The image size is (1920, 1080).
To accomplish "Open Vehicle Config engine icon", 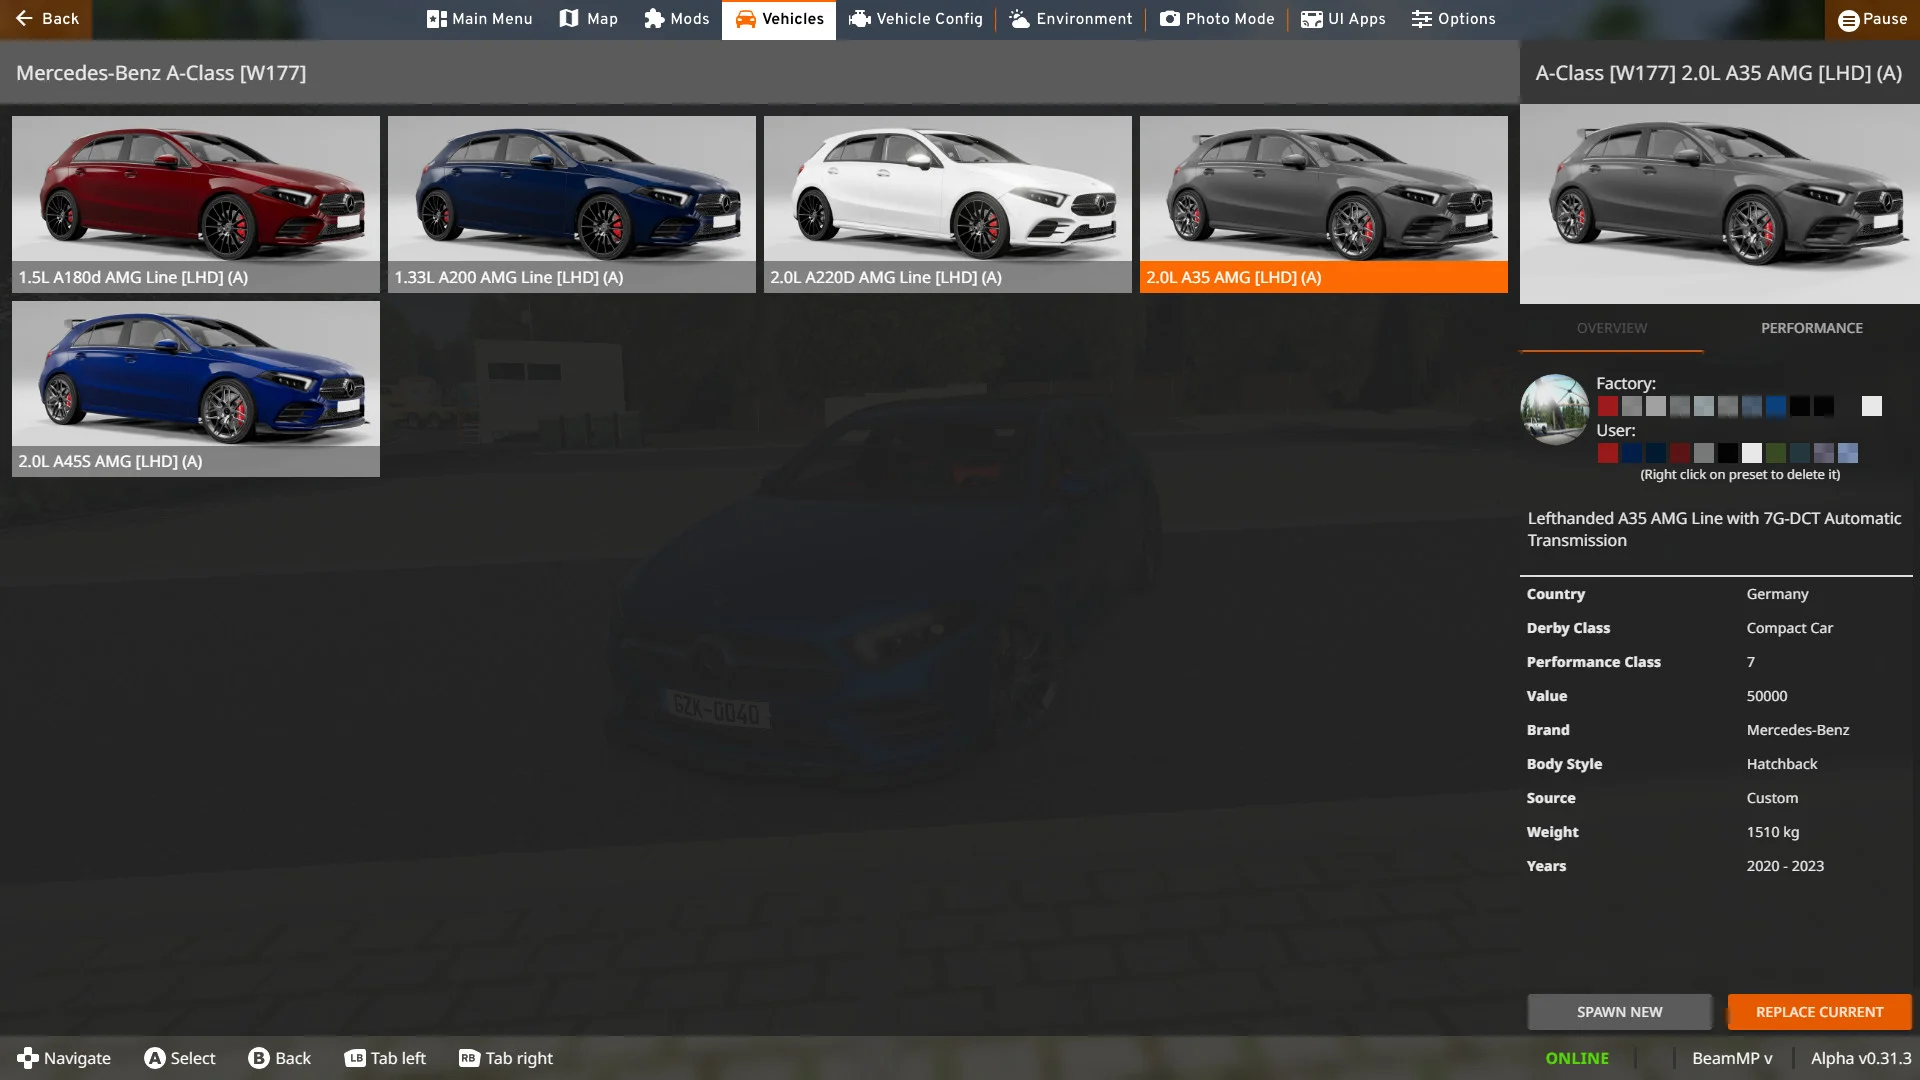I will [859, 19].
